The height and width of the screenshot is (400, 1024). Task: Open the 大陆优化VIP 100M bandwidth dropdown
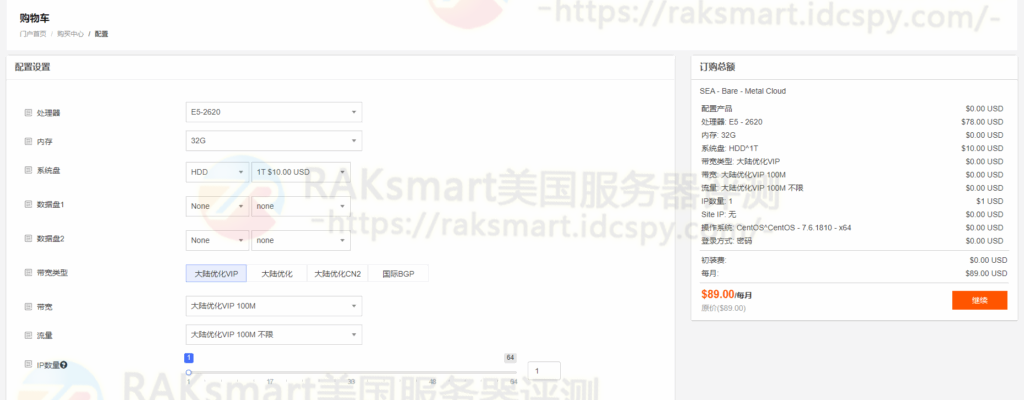point(273,305)
